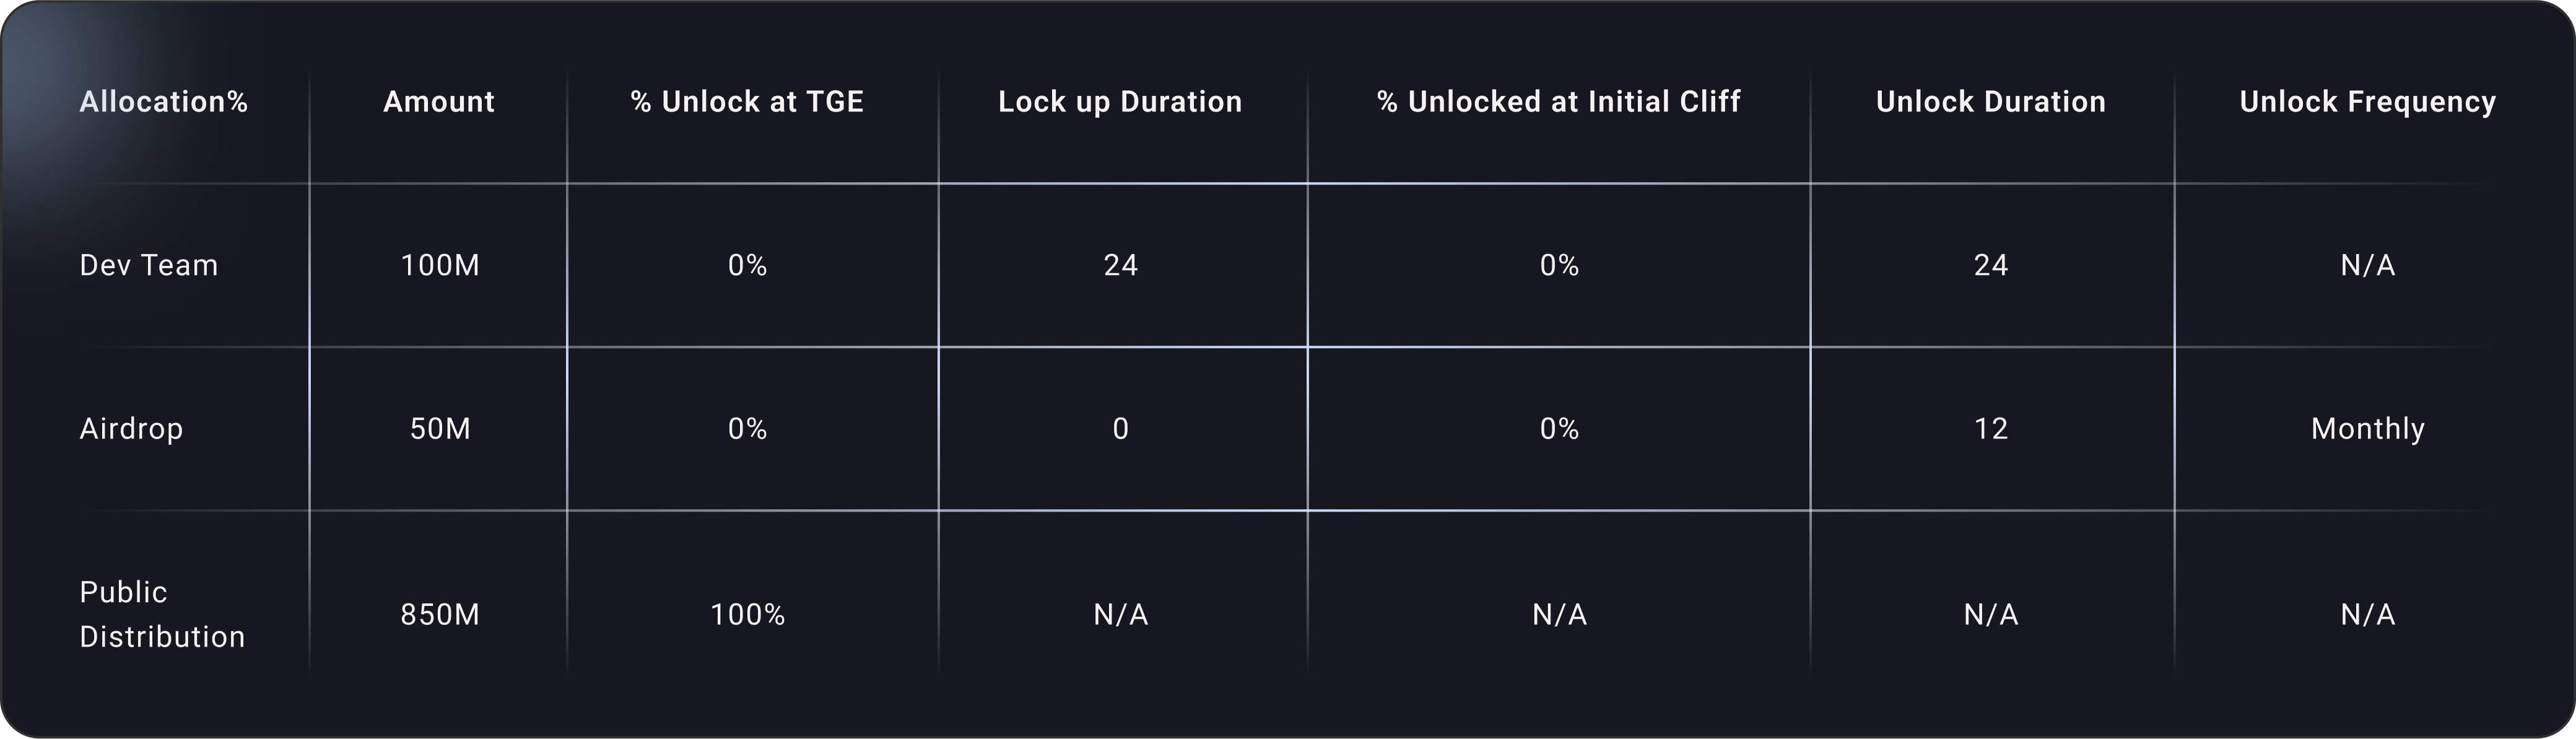Select Dev Team's unlock duration 24 cell
2576x739 pixels.
pos(1990,265)
